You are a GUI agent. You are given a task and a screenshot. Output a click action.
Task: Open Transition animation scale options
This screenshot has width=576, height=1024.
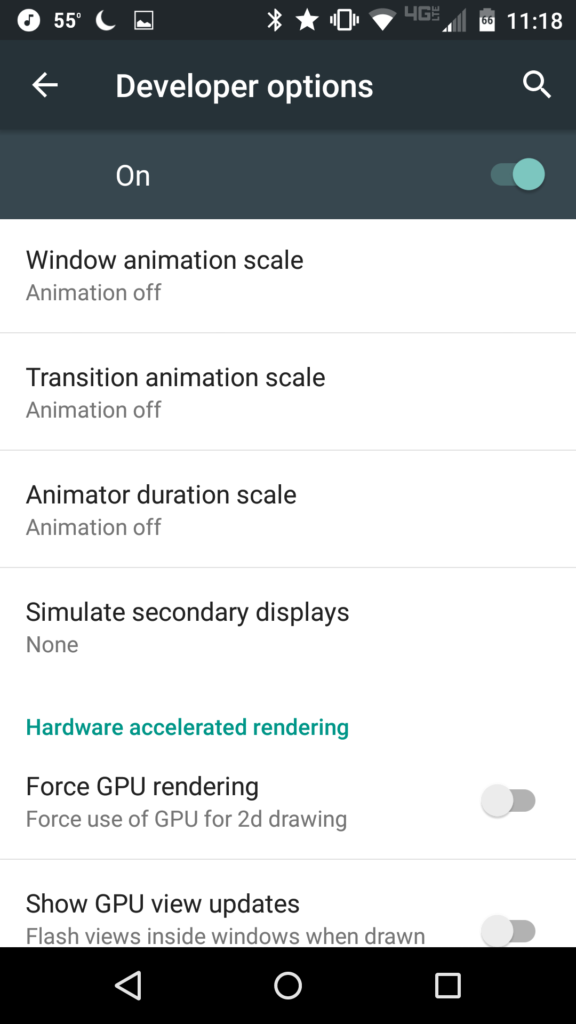[x=288, y=392]
